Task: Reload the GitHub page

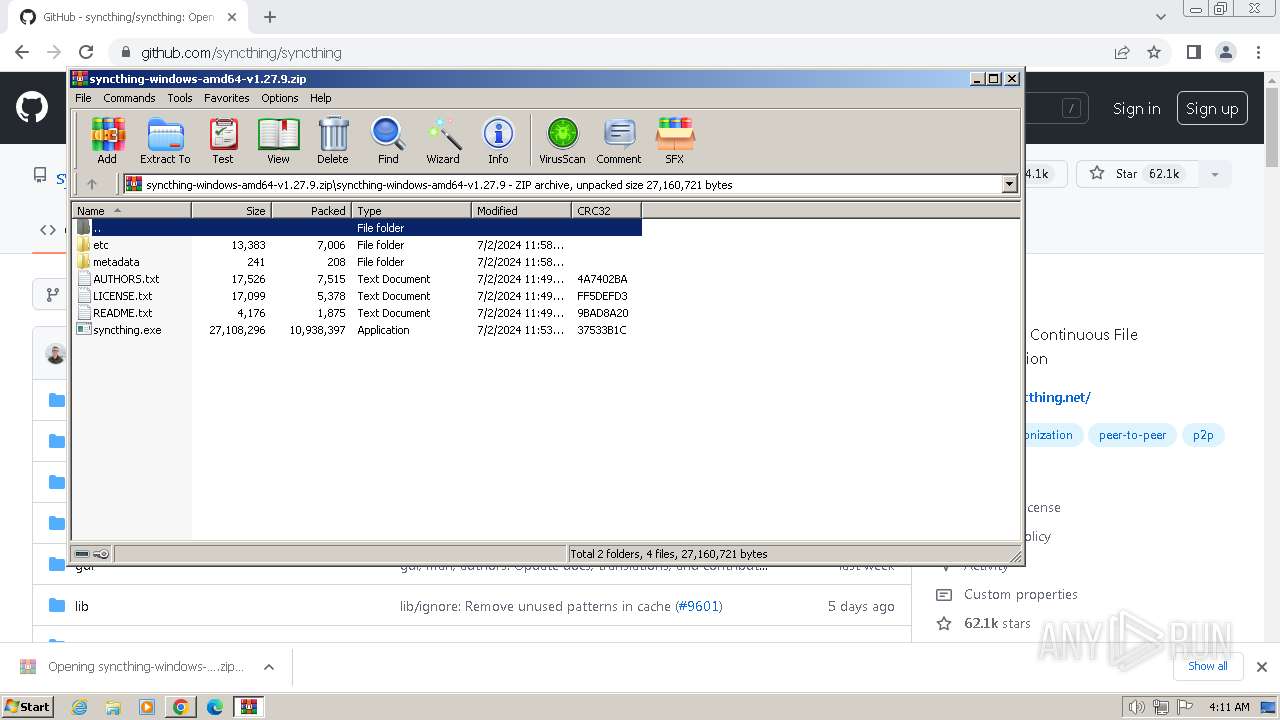Action: coord(86,52)
